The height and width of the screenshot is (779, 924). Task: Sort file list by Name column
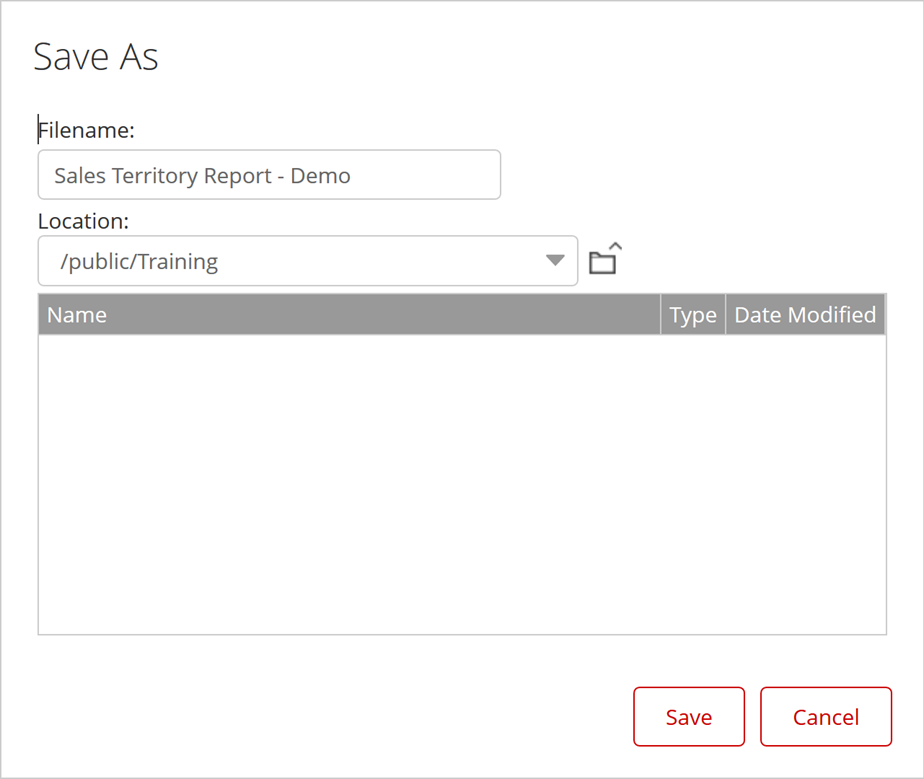(77, 314)
